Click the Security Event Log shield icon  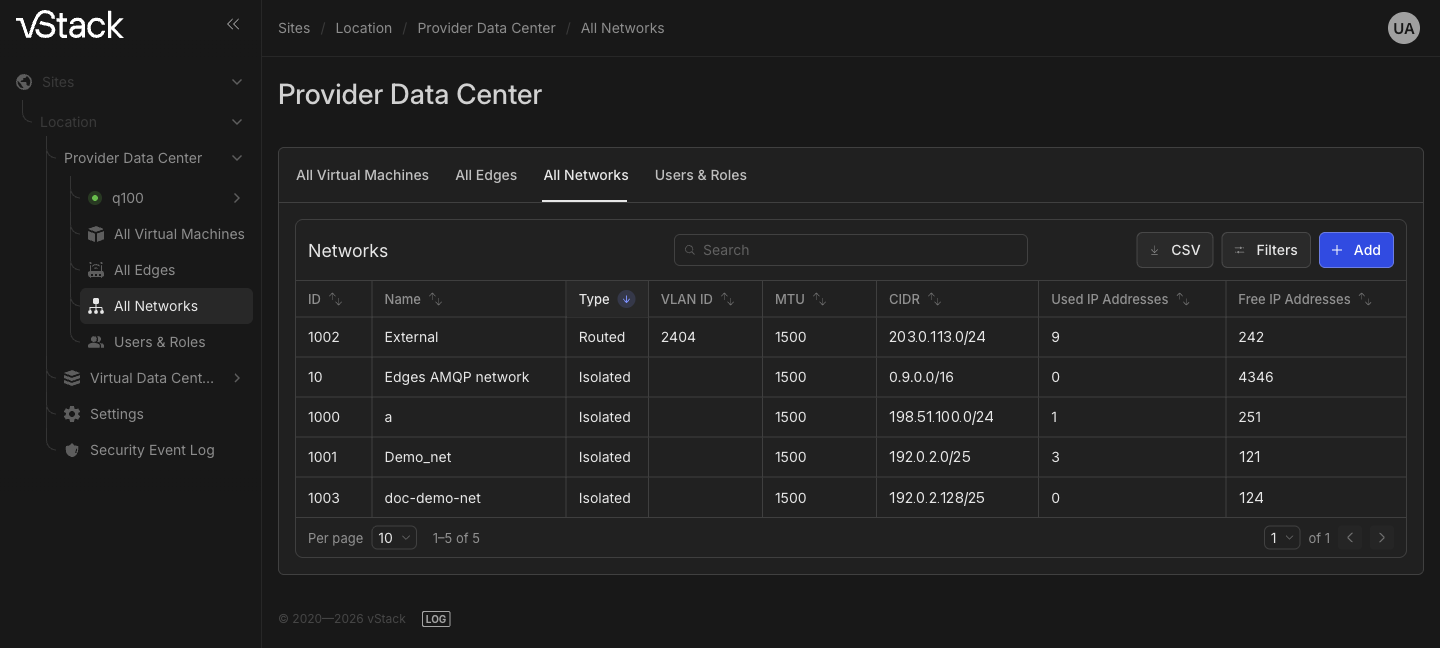[72, 450]
